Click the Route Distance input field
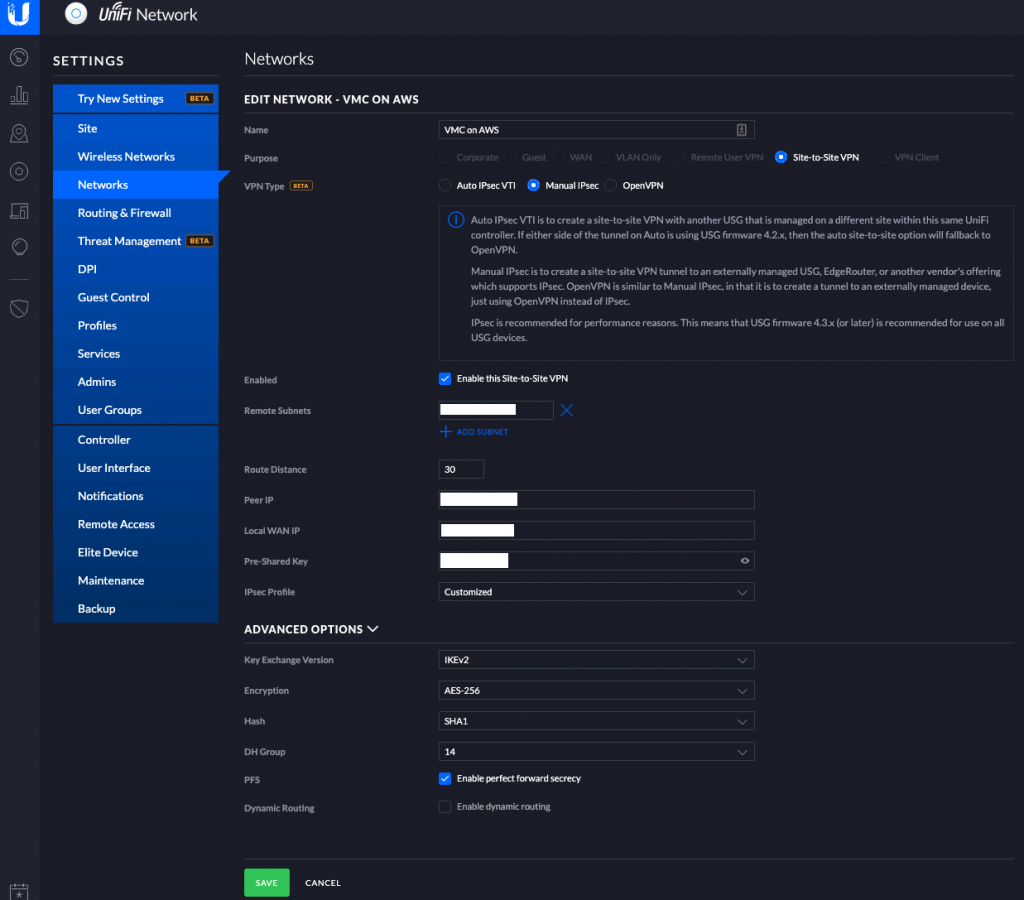This screenshot has height=900, width=1024. [x=461, y=469]
